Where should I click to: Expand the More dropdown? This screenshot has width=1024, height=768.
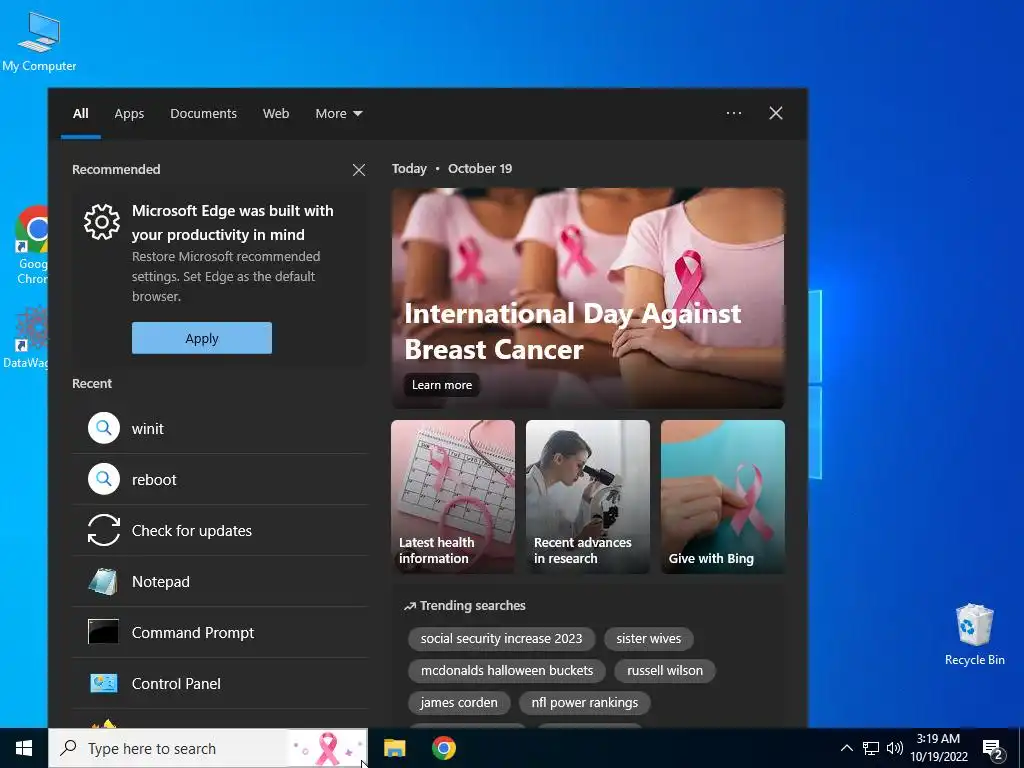(338, 113)
